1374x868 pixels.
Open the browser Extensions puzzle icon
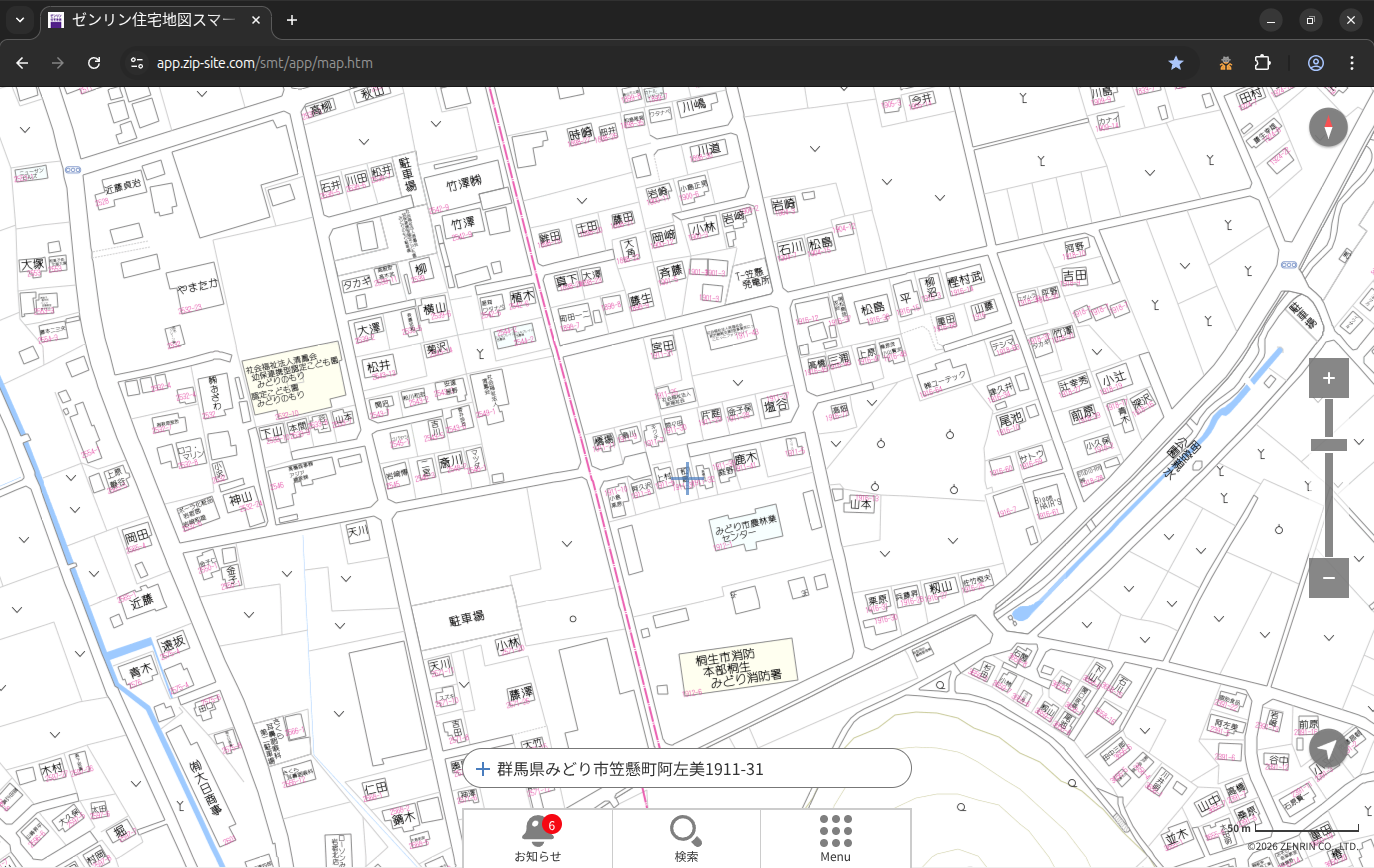point(1262,63)
